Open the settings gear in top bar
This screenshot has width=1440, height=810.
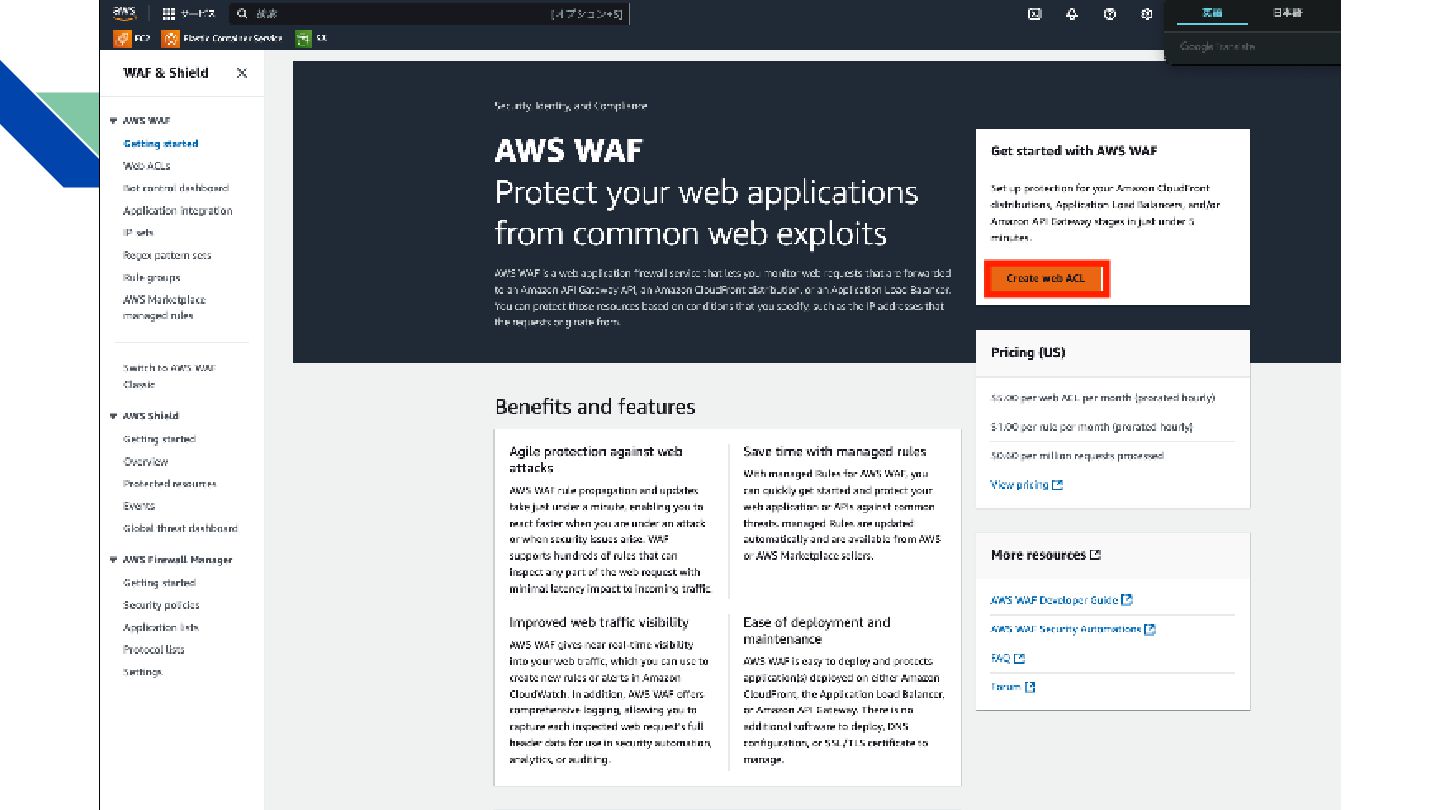pyautogui.click(x=1147, y=14)
